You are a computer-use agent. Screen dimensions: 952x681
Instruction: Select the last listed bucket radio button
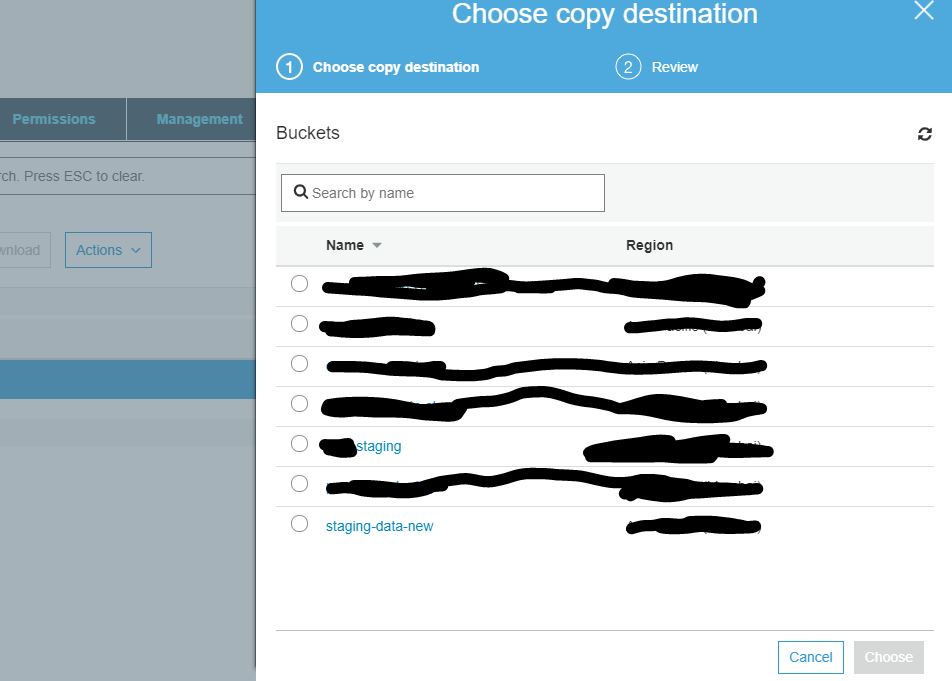point(299,523)
